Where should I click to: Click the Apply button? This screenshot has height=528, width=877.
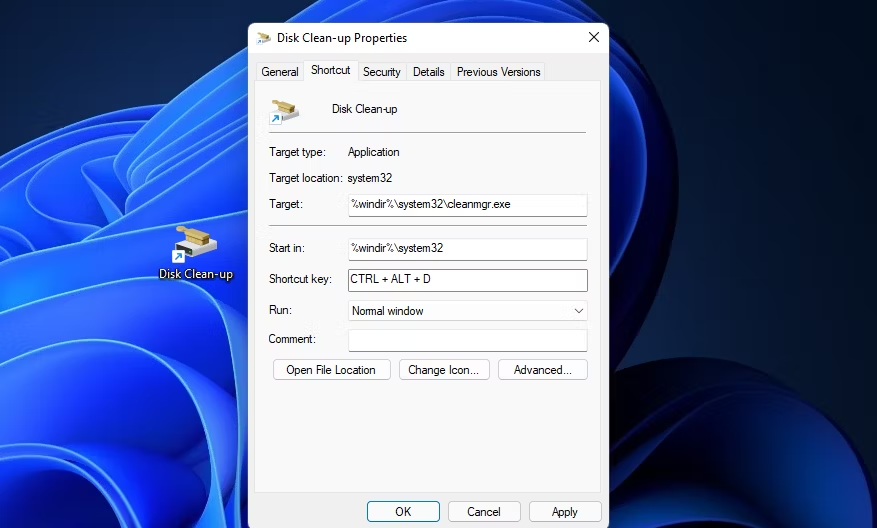pos(565,512)
